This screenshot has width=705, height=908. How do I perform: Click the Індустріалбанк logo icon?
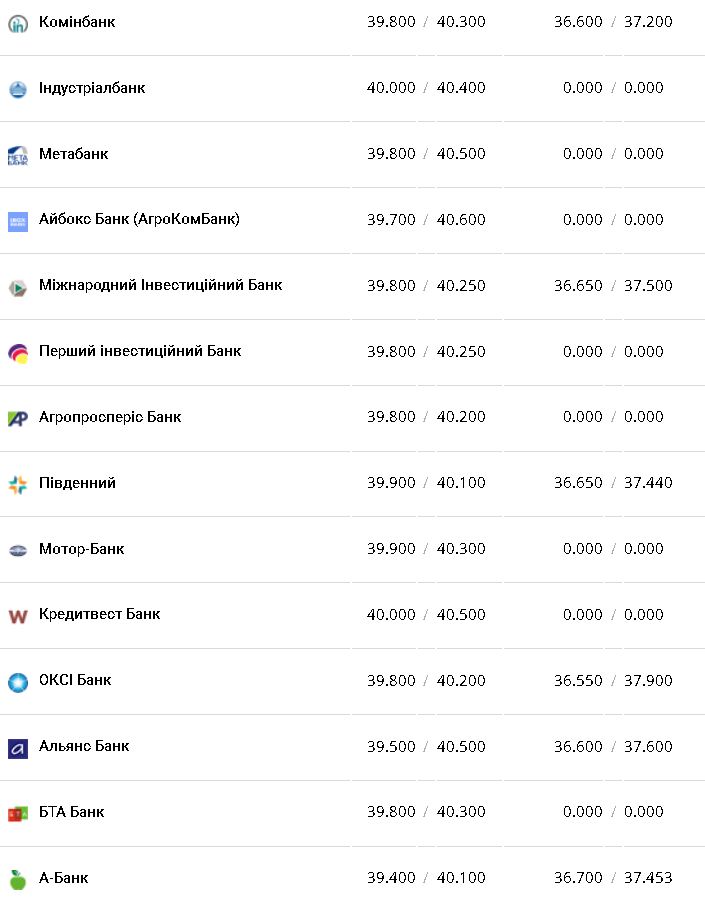click(x=18, y=89)
